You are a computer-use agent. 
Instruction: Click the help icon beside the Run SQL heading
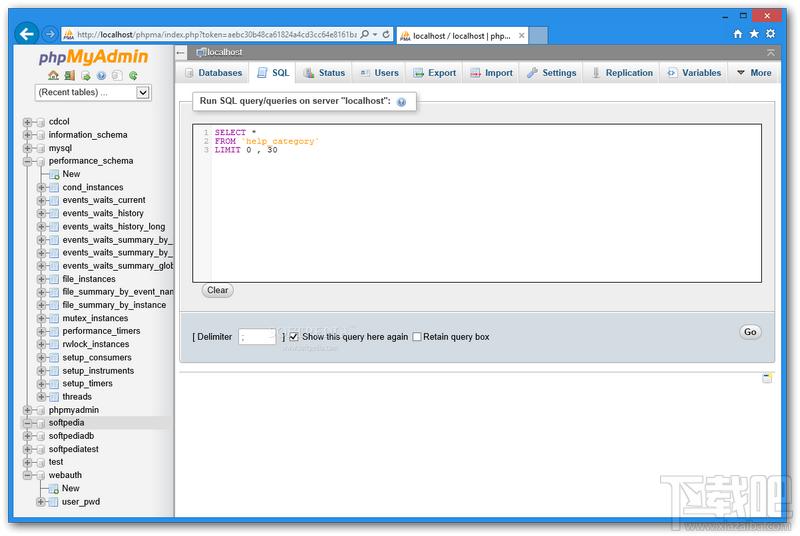(401, 102)
